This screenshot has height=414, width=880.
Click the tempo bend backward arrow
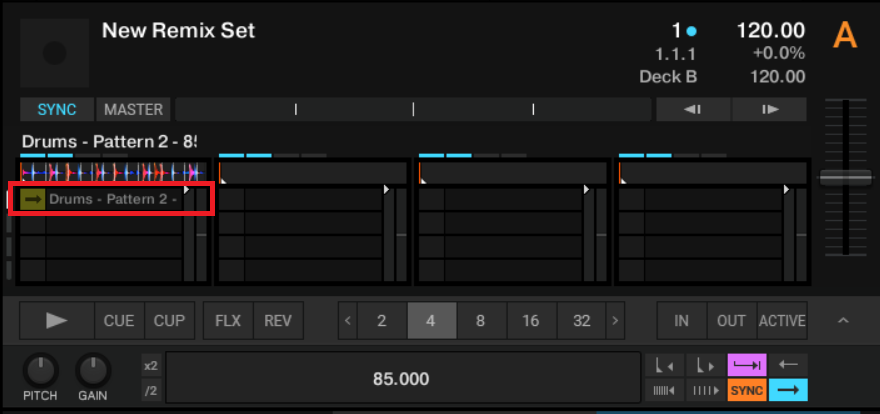[x=692, y=109]
